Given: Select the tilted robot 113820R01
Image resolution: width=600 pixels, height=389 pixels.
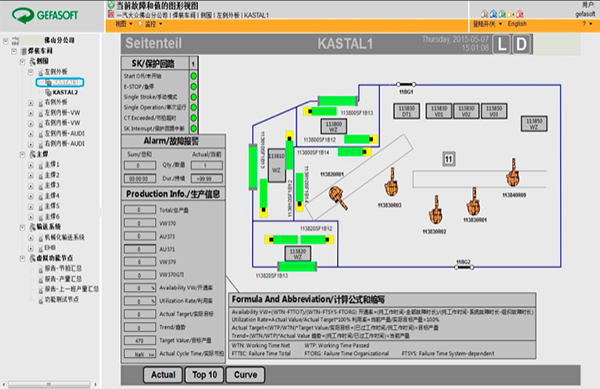Looking at the screenshot, I should 338,197.
